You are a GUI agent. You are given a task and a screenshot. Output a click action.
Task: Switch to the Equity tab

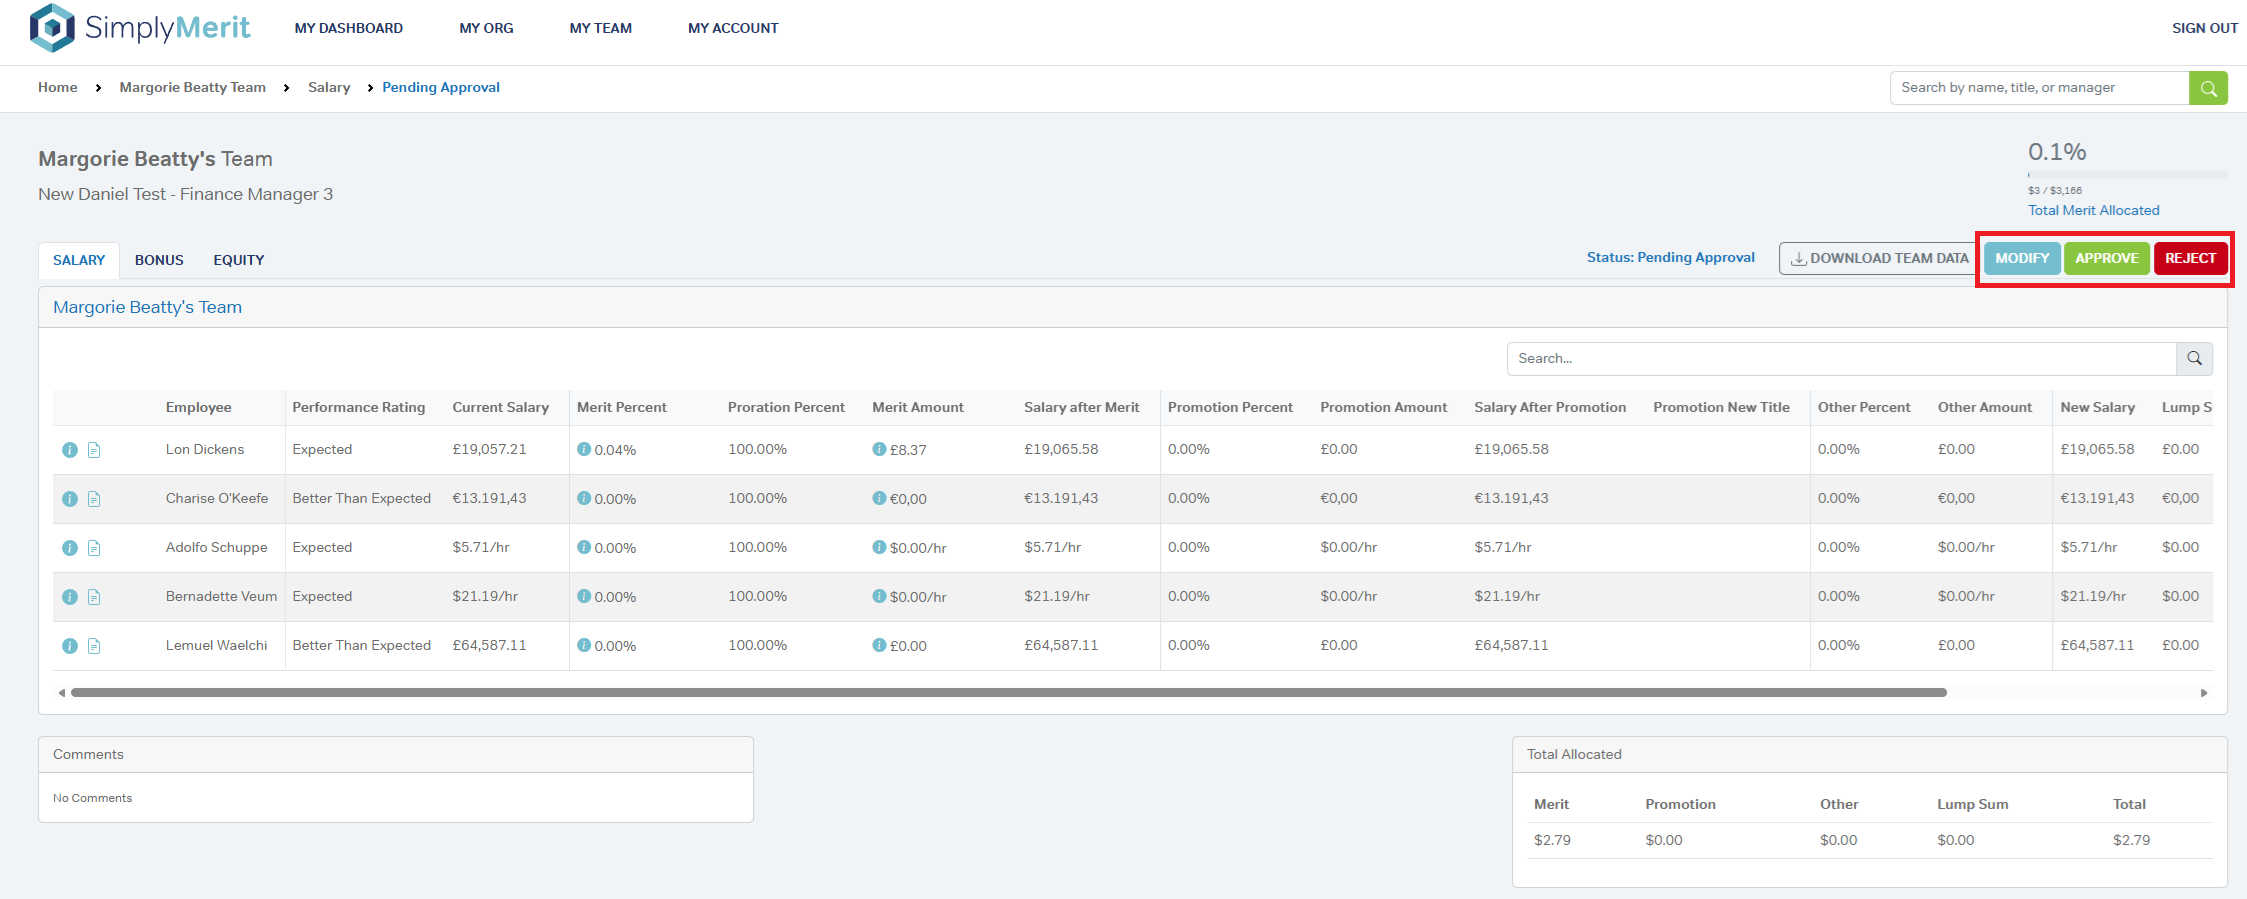tap(238, 260)
